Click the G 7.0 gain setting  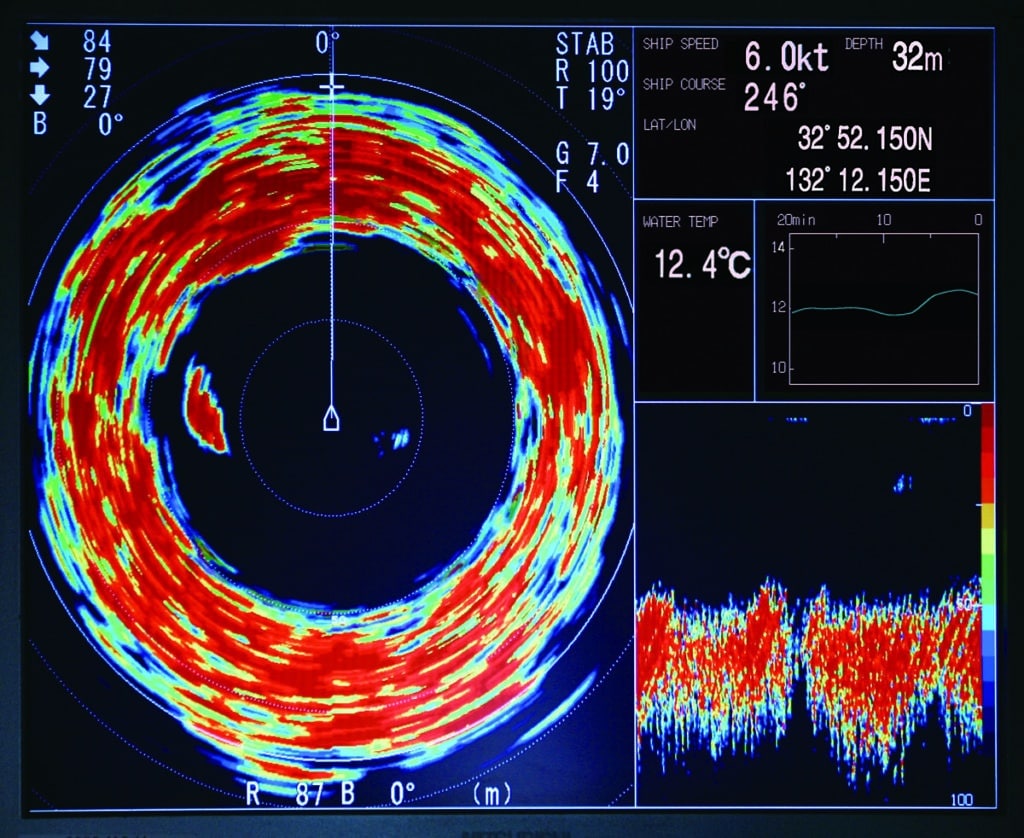tap(592, 154)
